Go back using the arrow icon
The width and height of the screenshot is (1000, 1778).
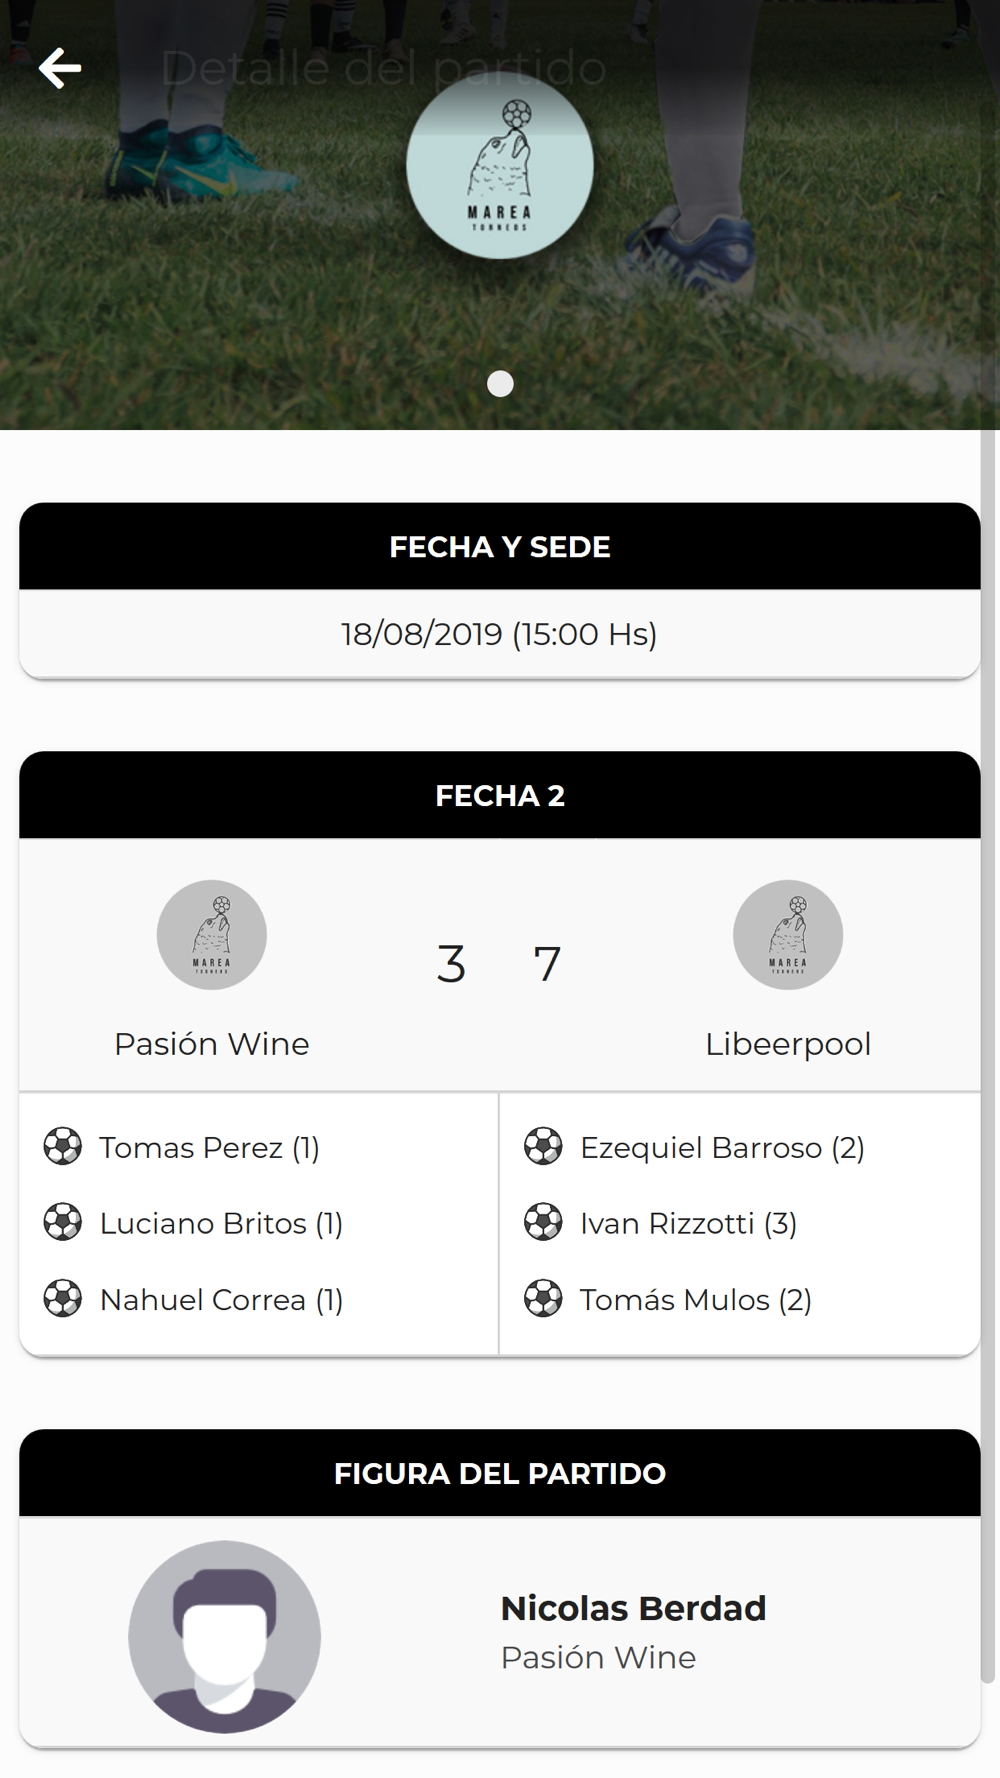(x=60, y=68)
